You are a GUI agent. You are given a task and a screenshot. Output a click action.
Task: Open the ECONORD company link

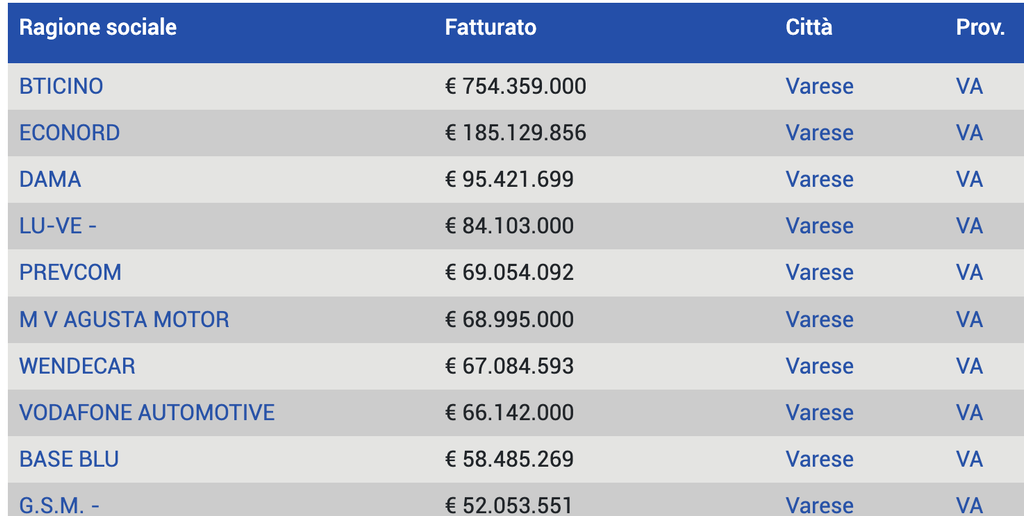(69, 133)
